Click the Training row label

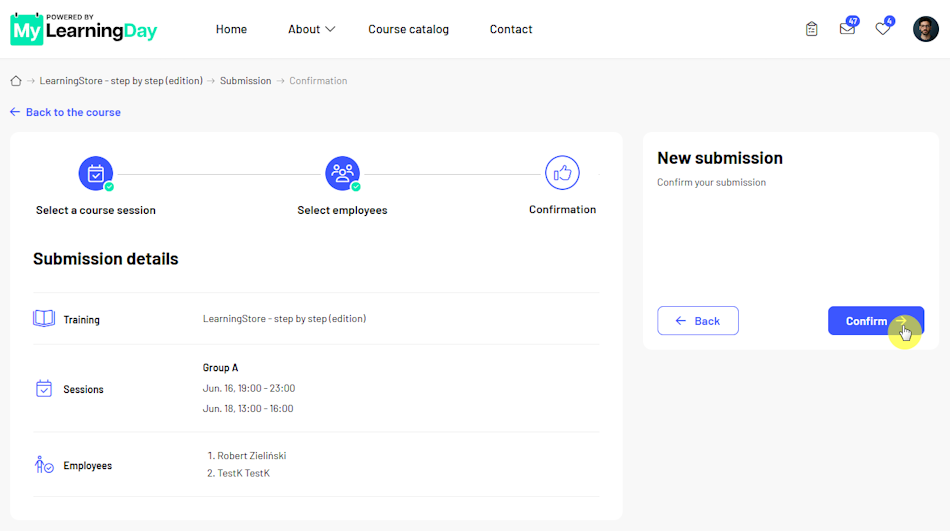click(x=81, y=319)
